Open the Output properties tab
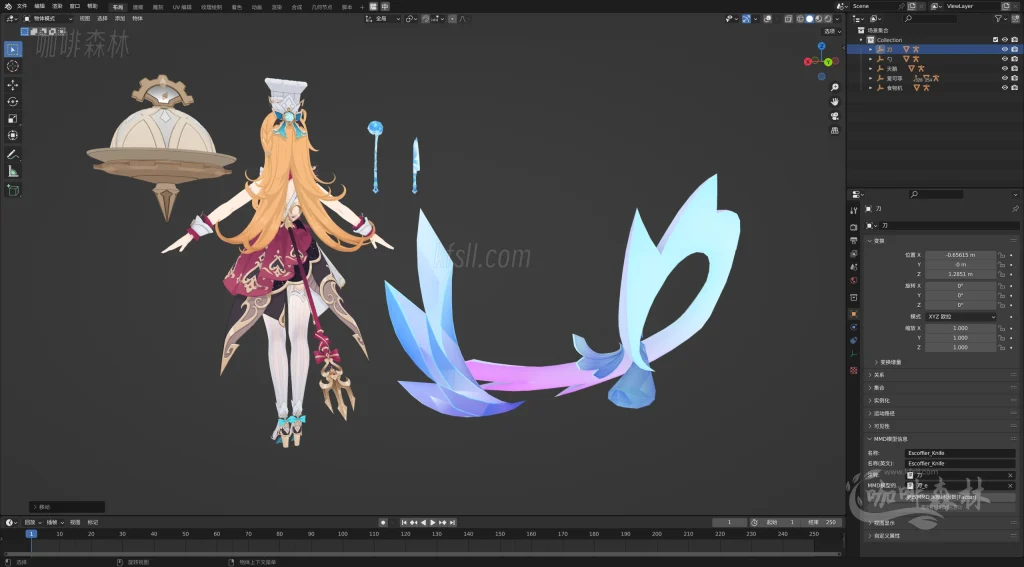Screen dimensions: 1024x567 [854, 240]
